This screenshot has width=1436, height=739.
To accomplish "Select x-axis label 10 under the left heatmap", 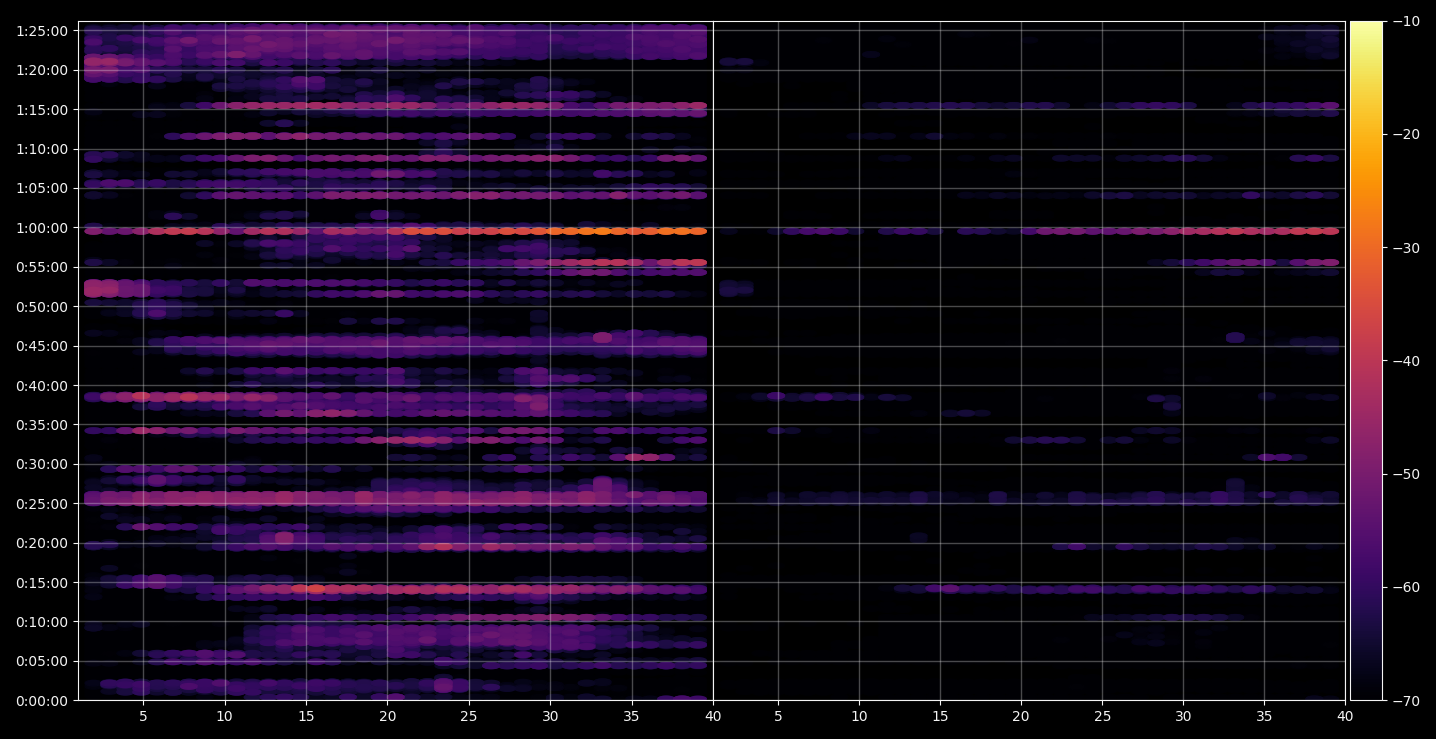I will [x=224, y=716].
